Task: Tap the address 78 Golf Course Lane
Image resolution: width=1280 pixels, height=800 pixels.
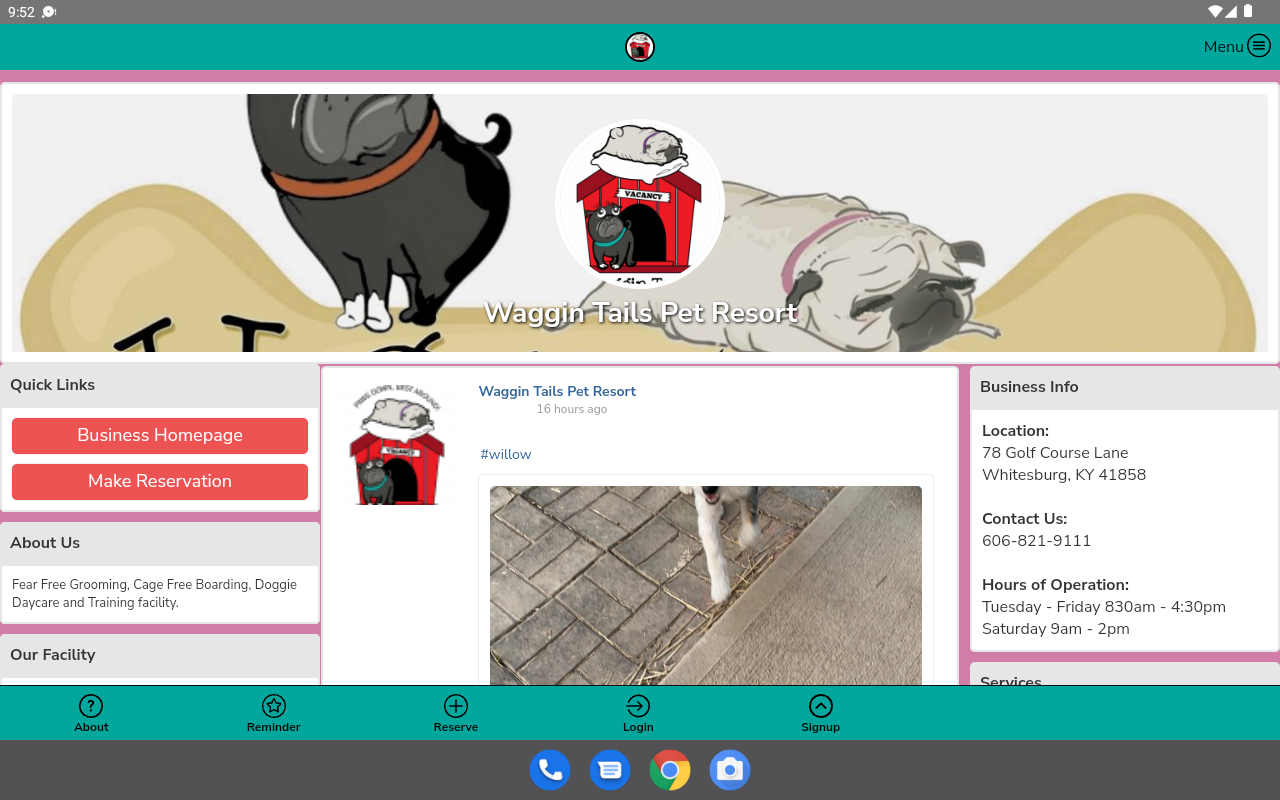Action: [1055, 453]
